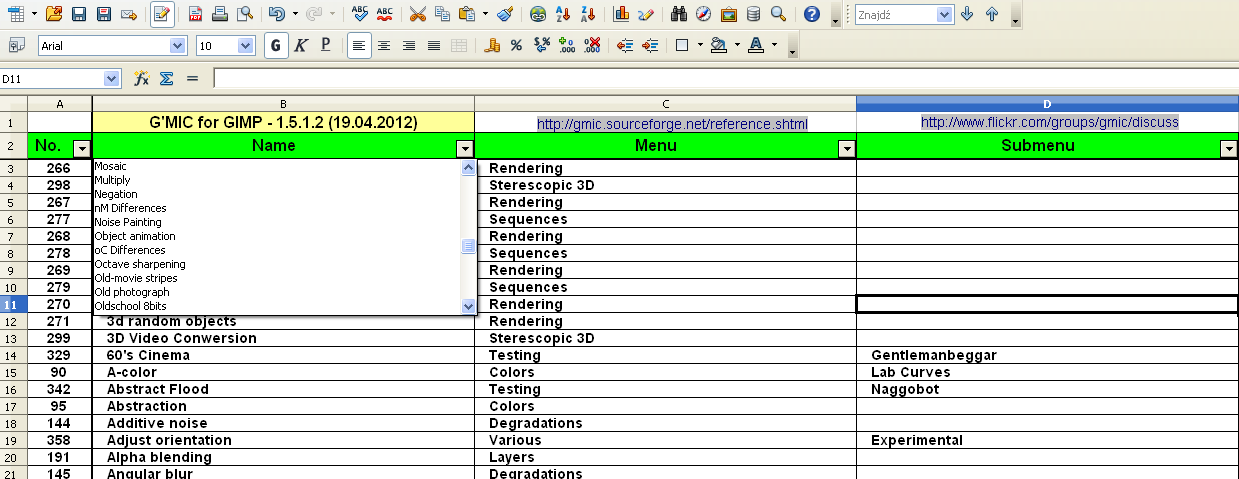Open the No. column filter dropdown
The width and height of the screenshot is (1239, 479).
coord(83,148)
